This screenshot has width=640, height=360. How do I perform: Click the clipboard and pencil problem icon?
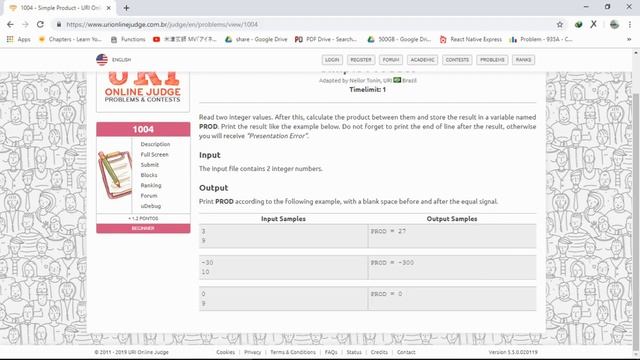pos(115,175)
